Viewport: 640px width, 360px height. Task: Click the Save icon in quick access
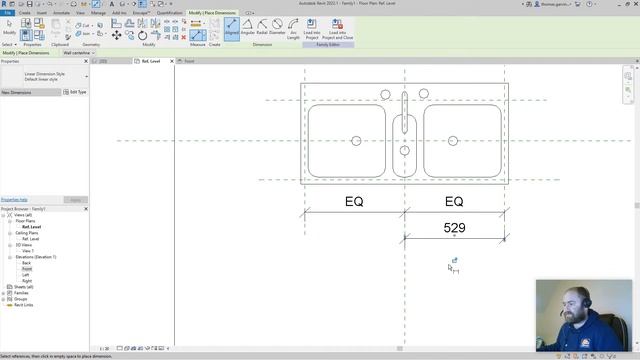point(29,4)
